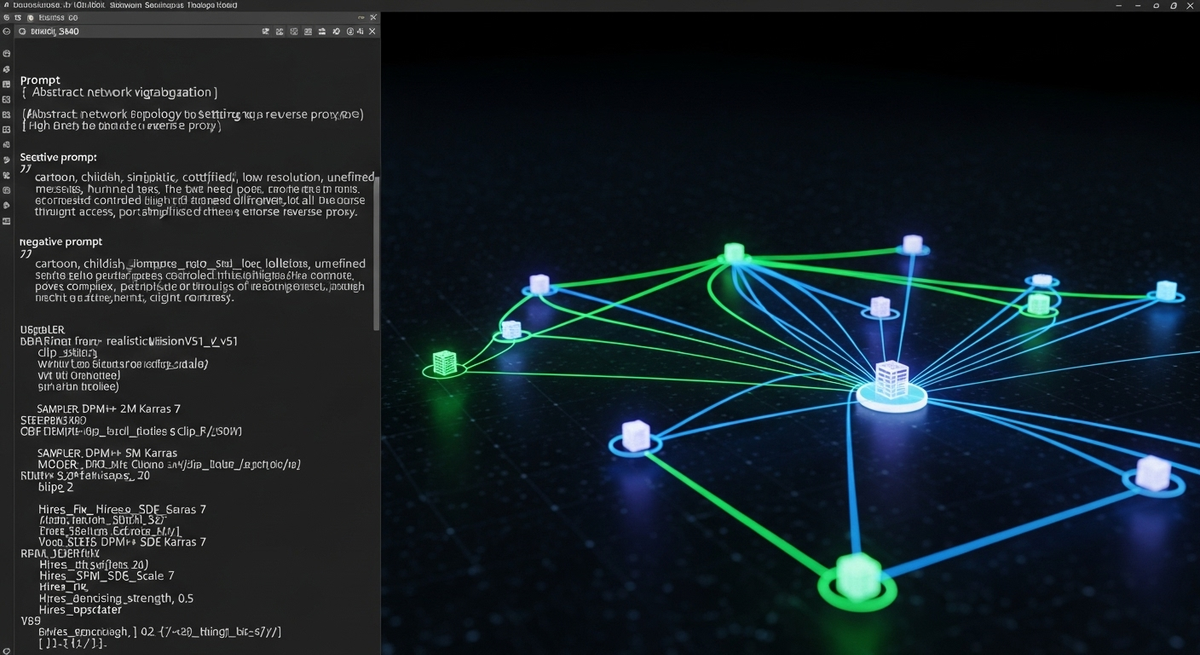The height and width of the screenshot is (655, 1200).
Task: Click the realisticVisionV51 model line
Action: pos(129,341)
